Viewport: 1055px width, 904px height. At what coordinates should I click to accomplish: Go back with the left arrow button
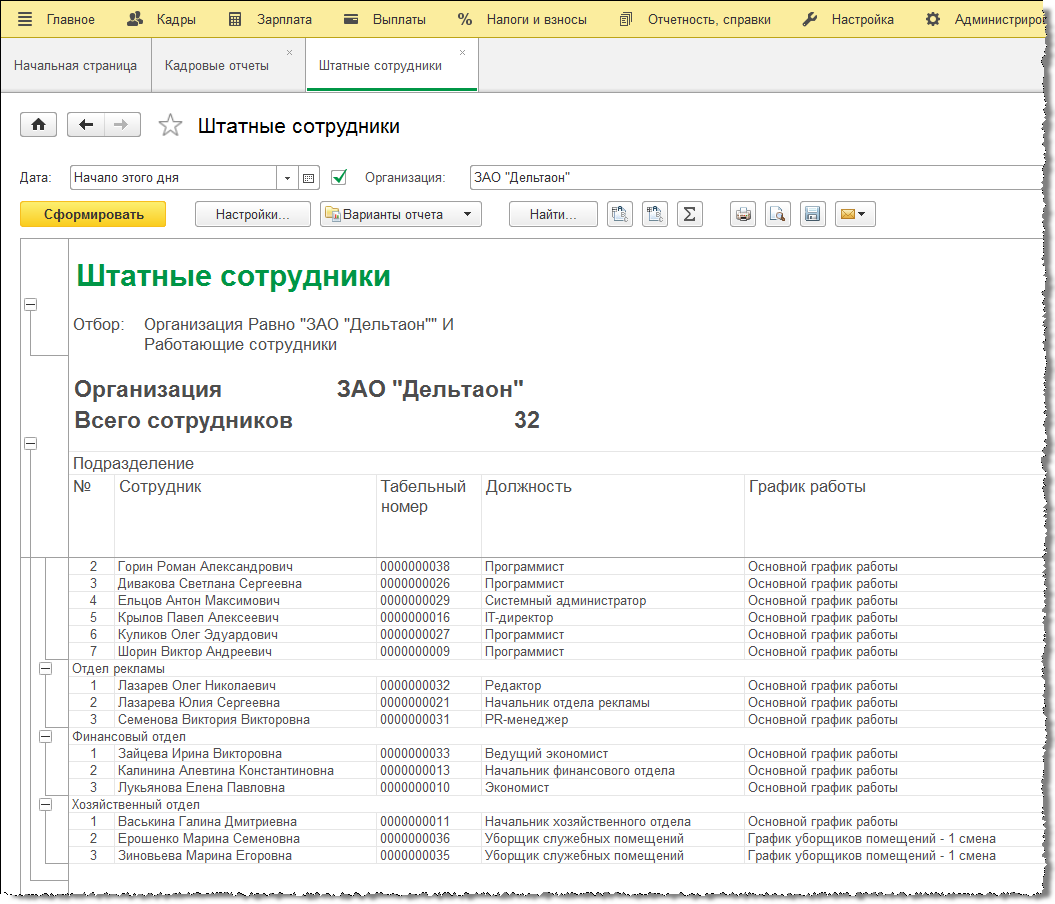click(85, 124)
